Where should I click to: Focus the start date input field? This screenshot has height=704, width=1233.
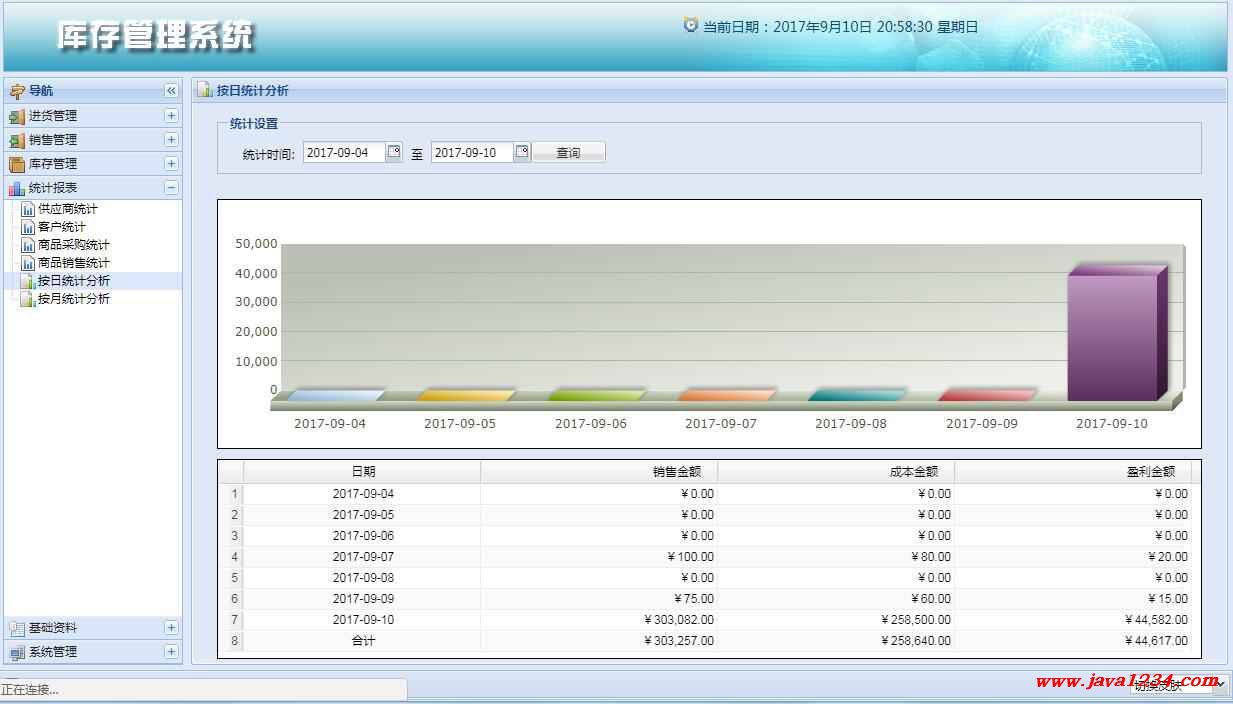343,153
